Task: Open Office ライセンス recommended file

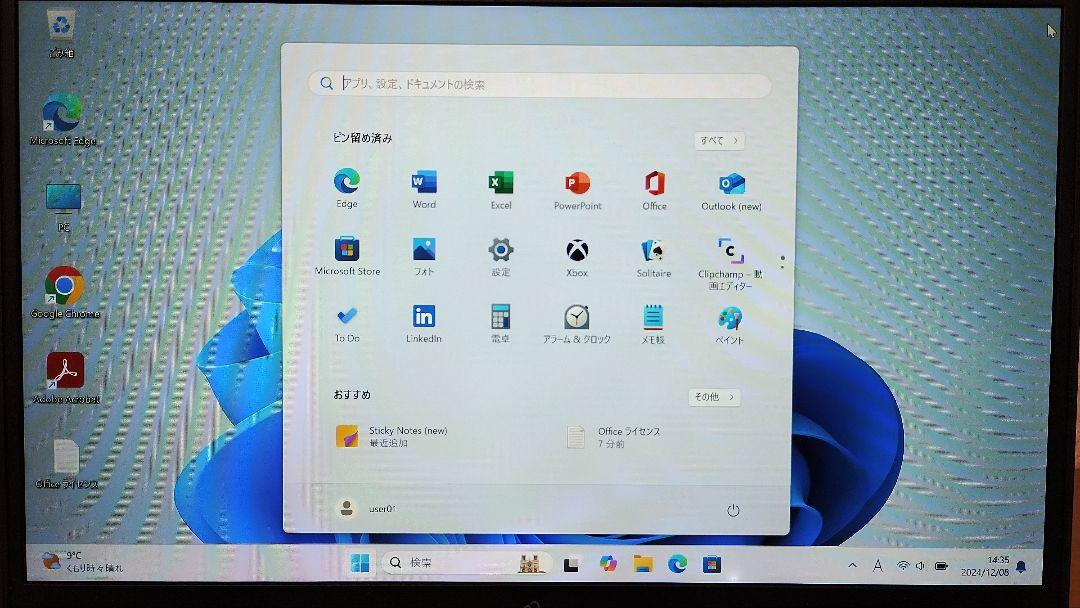Action: (x=613, y=437)
